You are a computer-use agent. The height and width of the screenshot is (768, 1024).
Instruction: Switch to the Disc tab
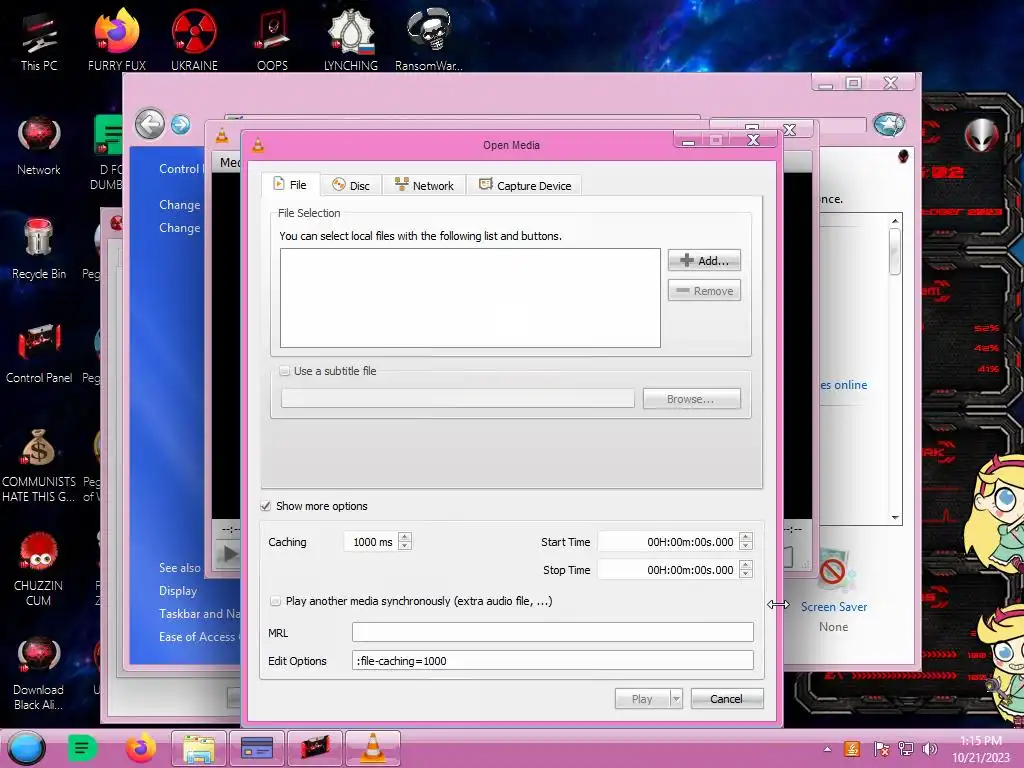click(351, 185)
